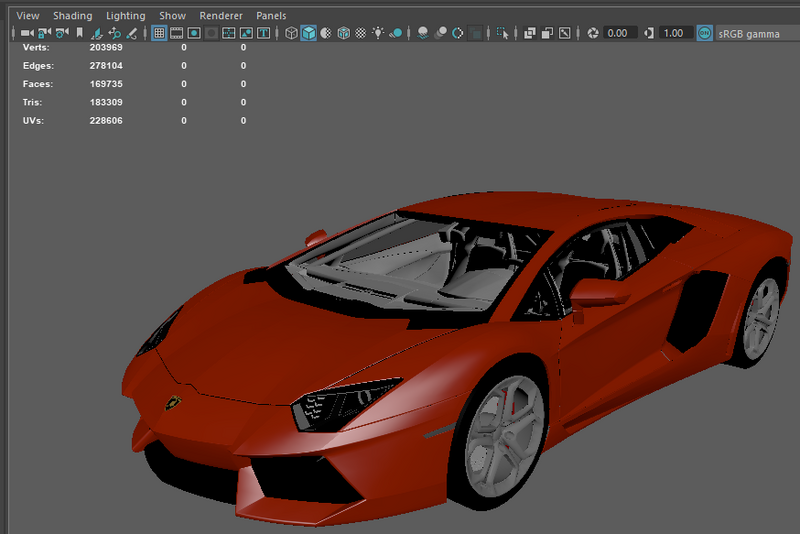Open Camera Attributes via gear camera icon
800x534 pixels.
tap(62, 33)
